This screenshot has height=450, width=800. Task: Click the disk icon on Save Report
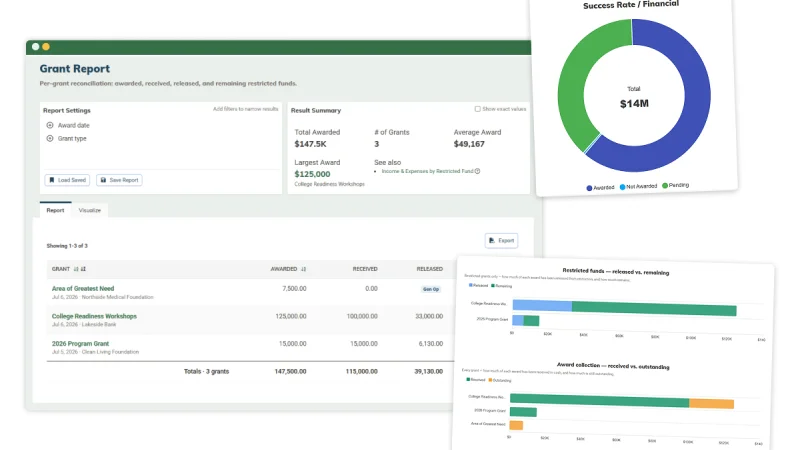click(x=103, y=180)
